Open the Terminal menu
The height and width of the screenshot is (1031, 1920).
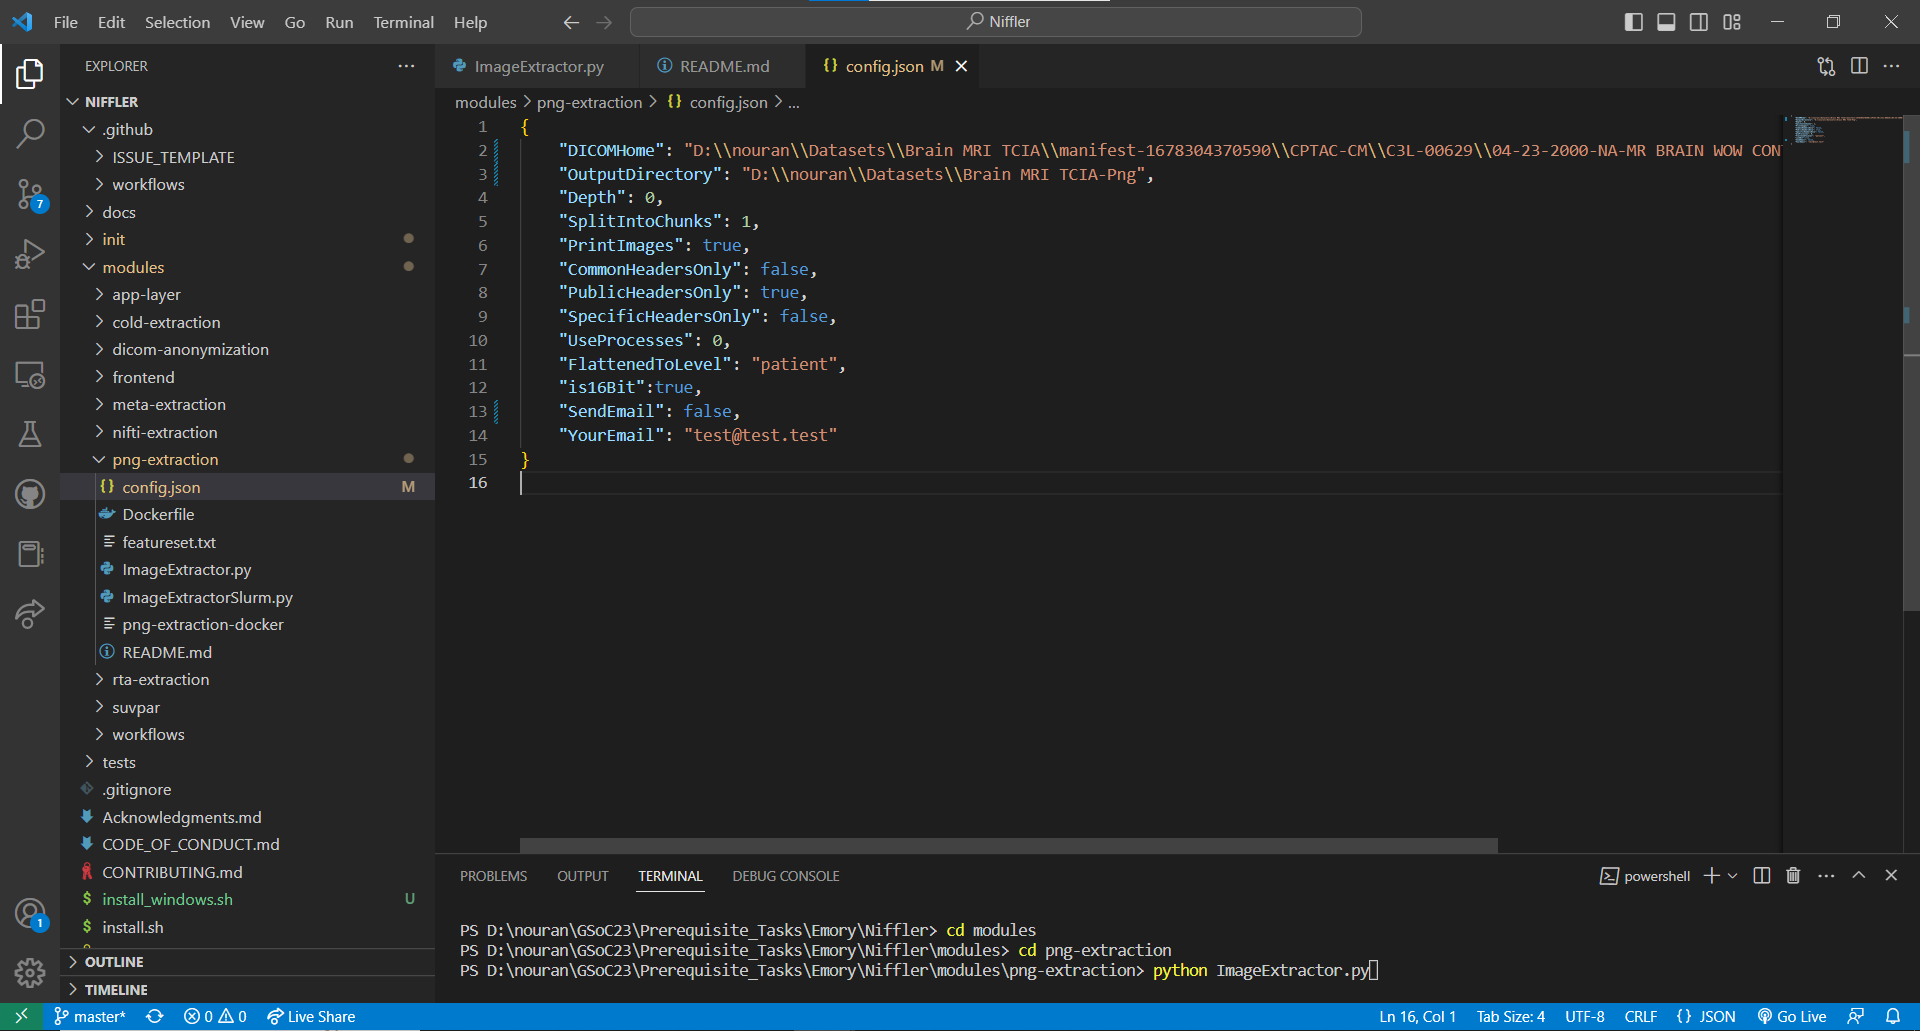pyautogui.click(x=403, y=22)
